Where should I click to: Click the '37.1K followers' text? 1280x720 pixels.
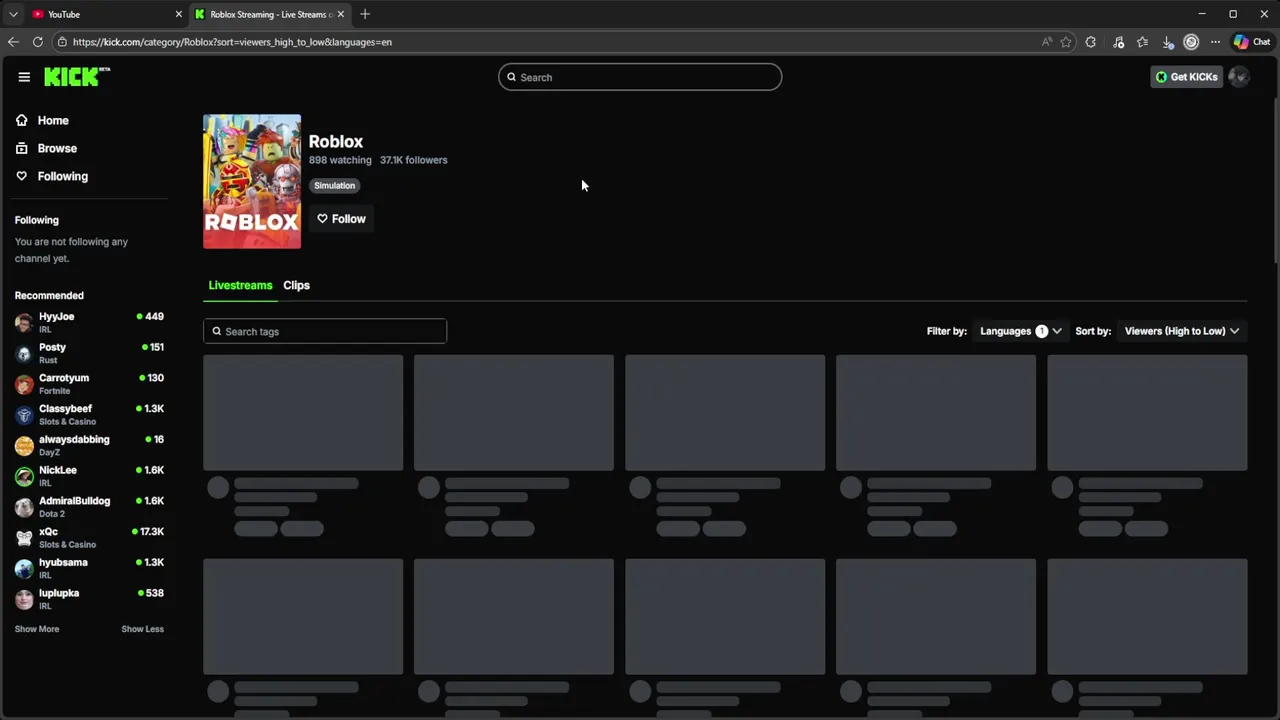[x=414, y=160]
